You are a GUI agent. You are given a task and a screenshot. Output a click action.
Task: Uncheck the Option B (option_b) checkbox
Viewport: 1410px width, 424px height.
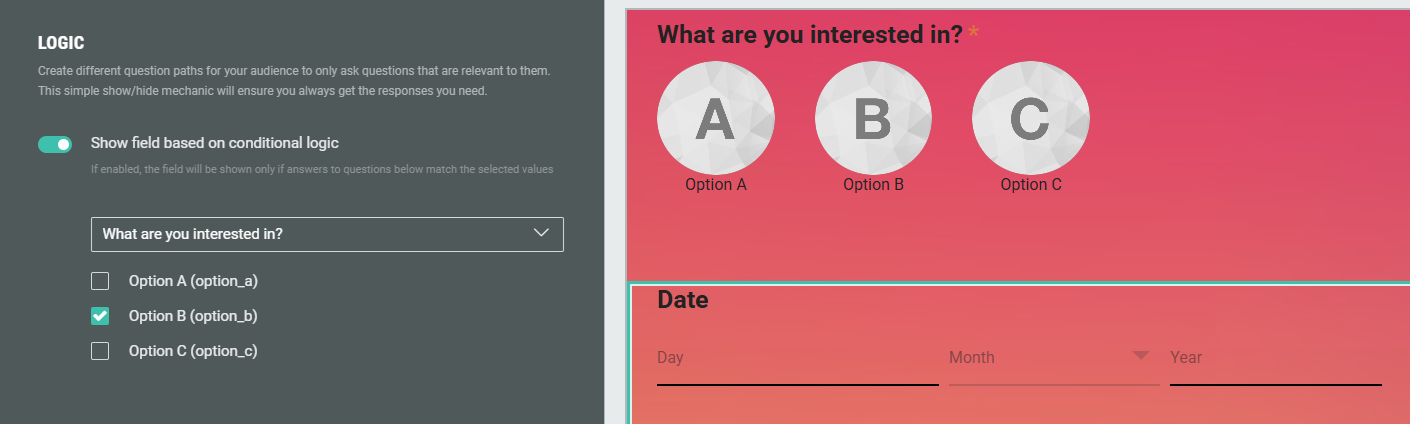pos(100,316)
